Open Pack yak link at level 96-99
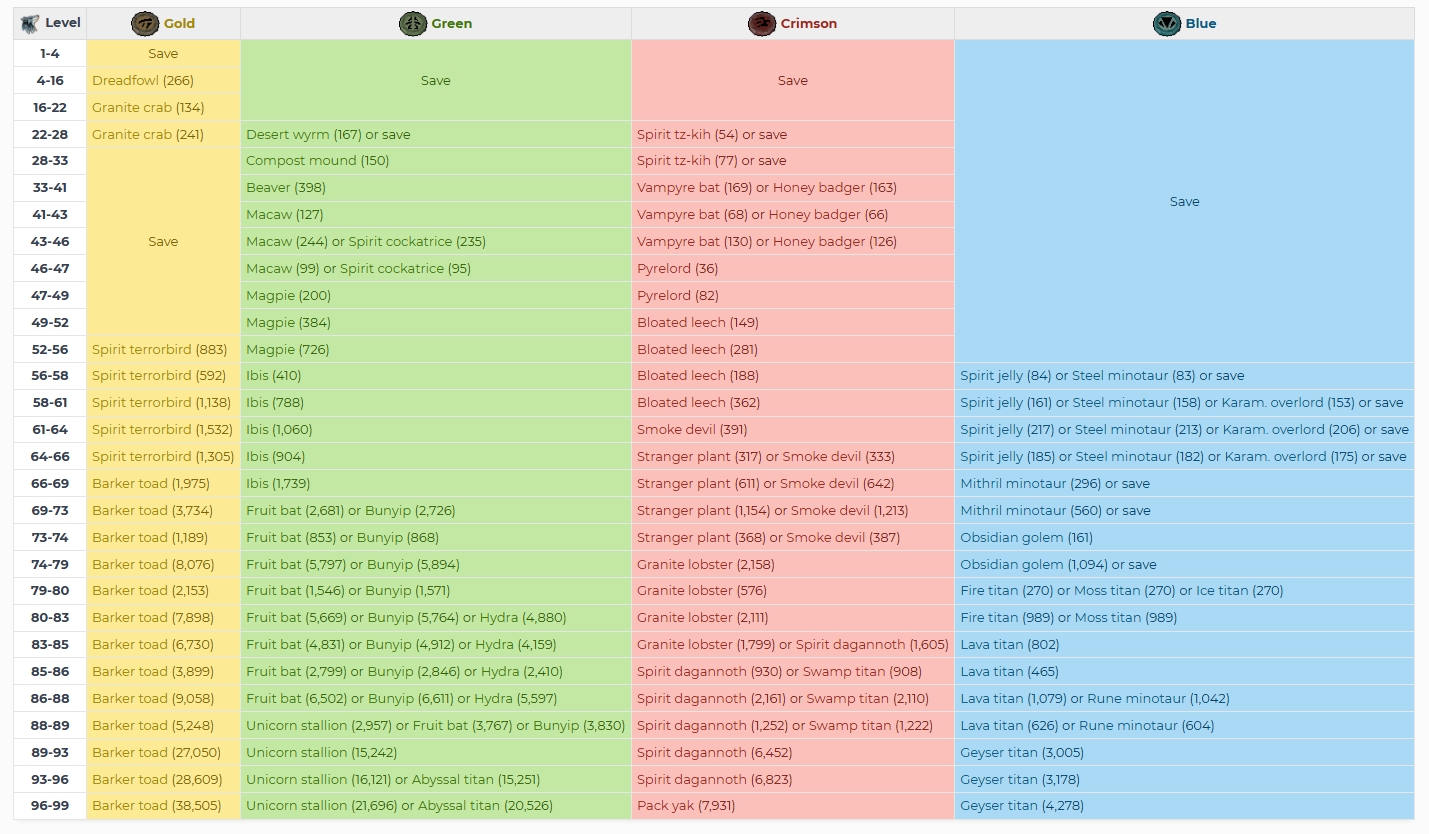1429x834 pixels. (664, 806)
